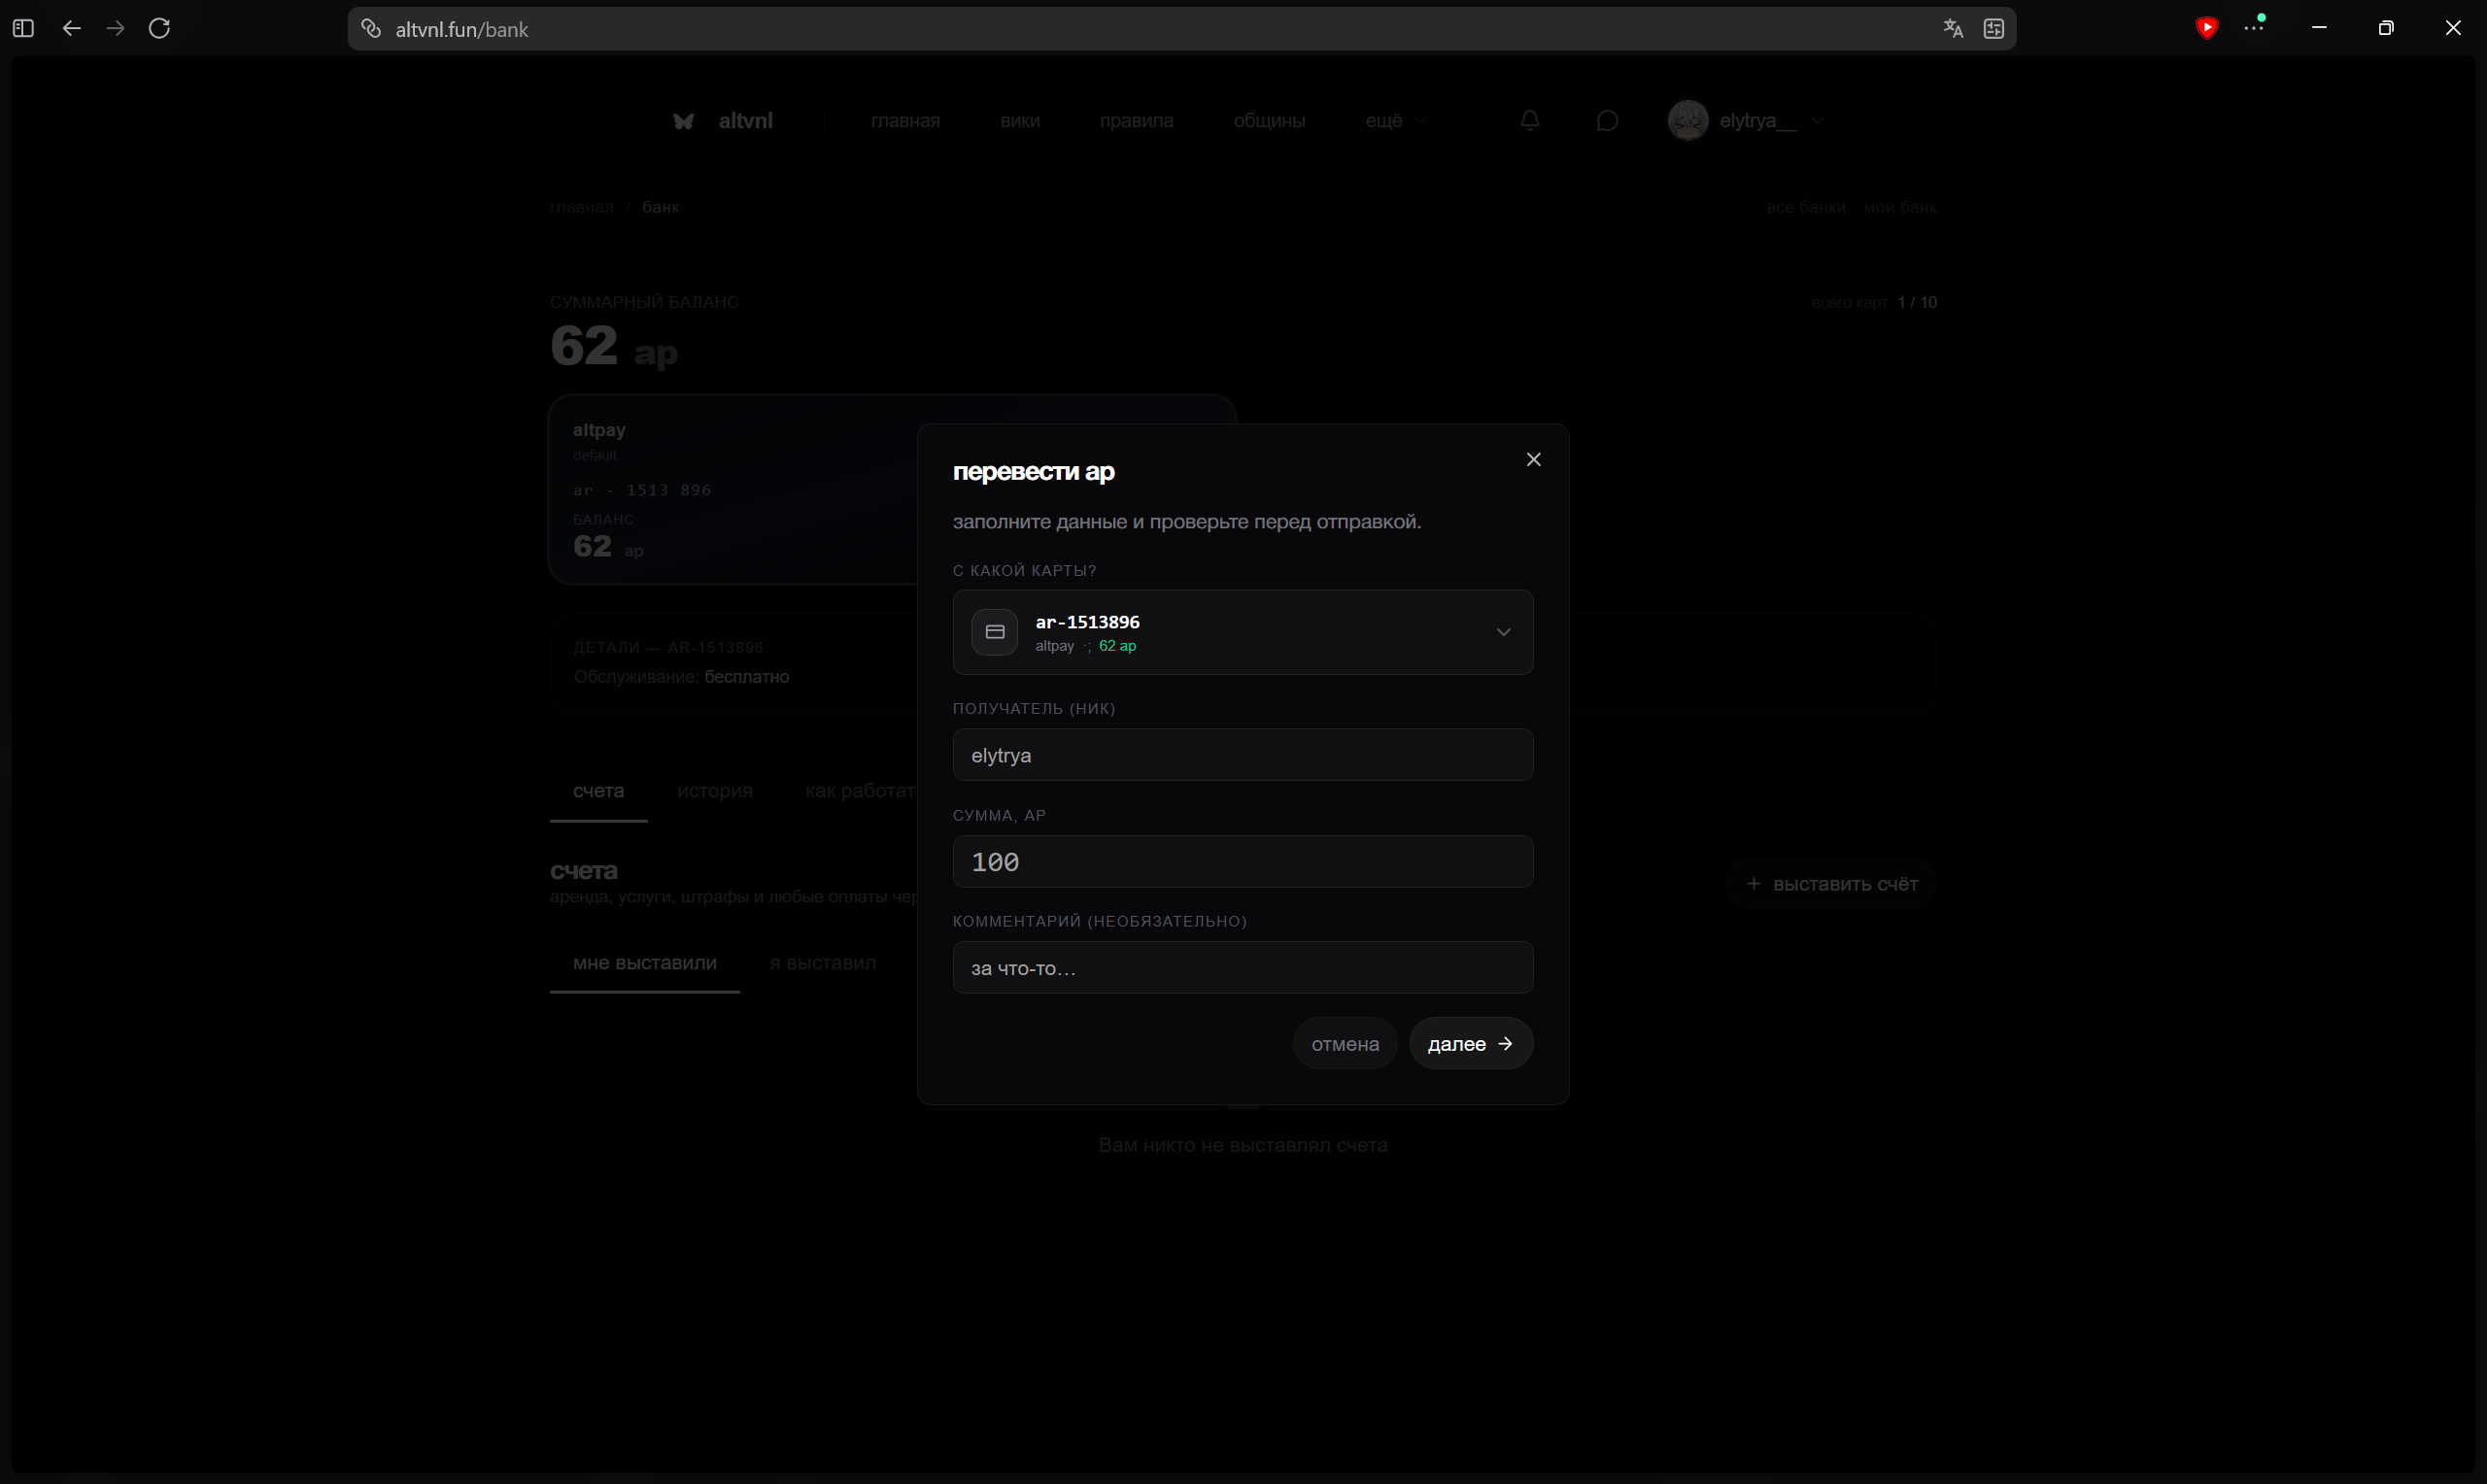
Task: Reload the page with the refresh icon
Action: (160, 28)
